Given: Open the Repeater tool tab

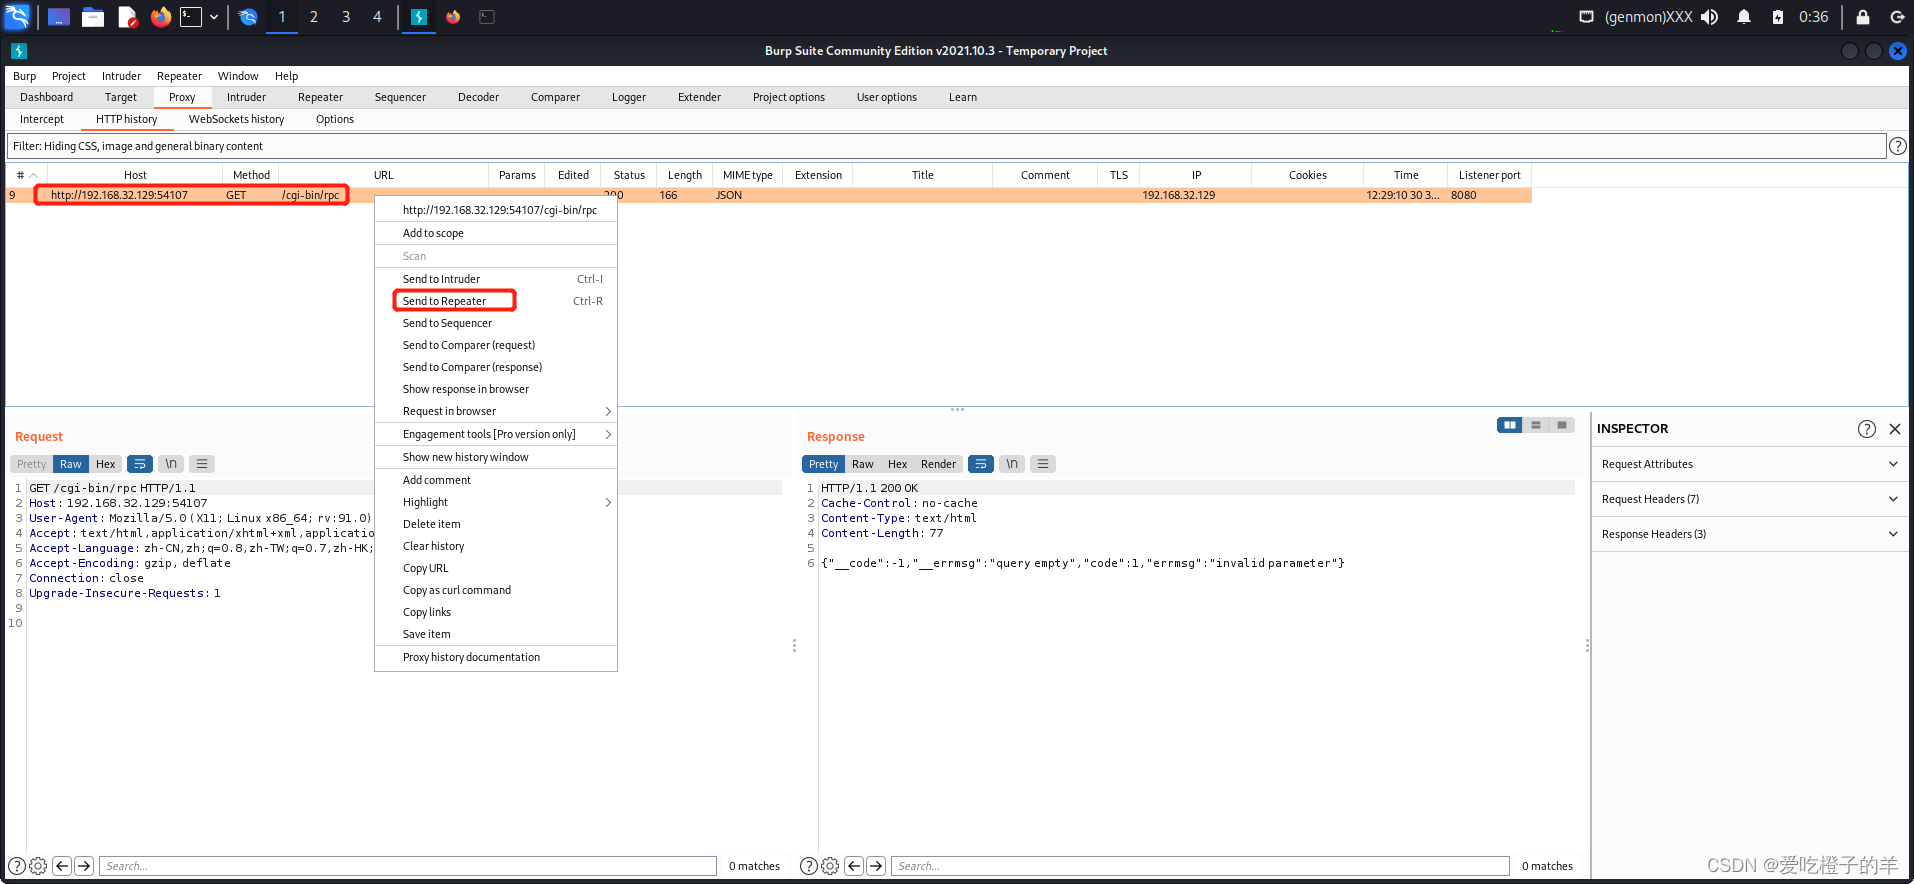Looking at the screenshot, I should click(320, 97).
